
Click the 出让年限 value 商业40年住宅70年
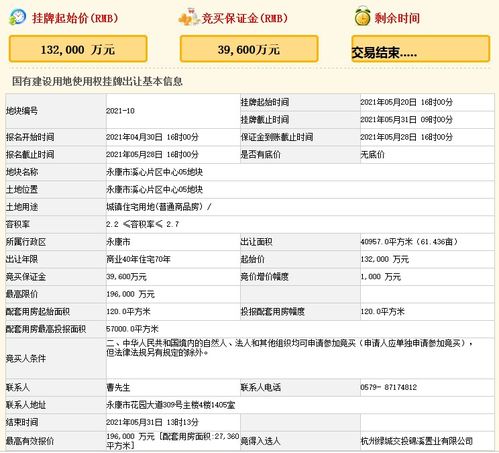pos(138,259)
